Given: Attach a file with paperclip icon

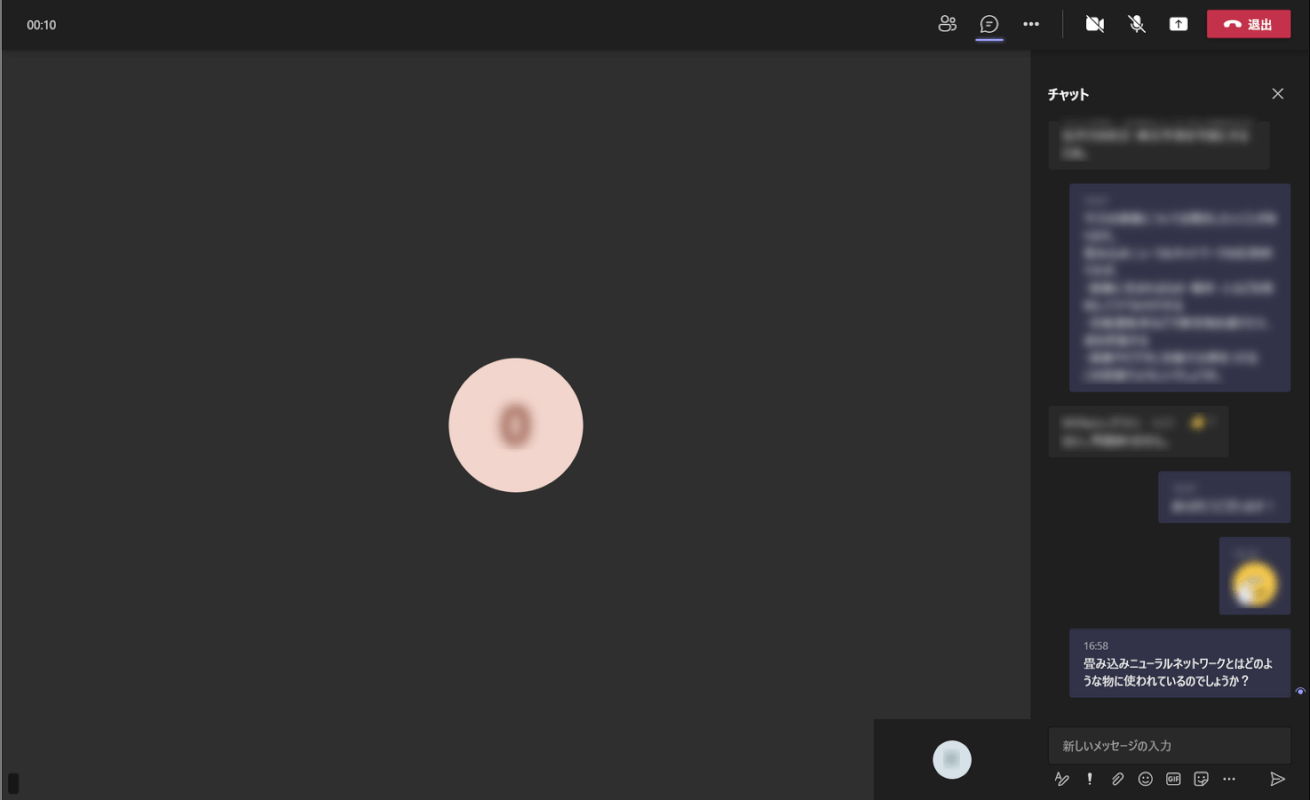Looking at the screenshot, I should [x=1118, y=779].
